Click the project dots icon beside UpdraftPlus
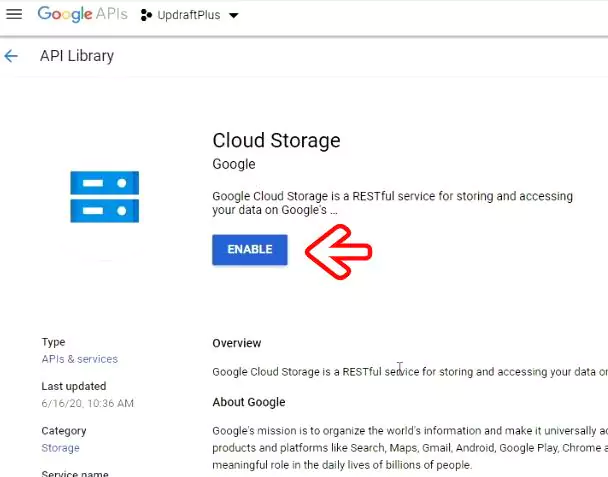608x477 pixels. [x=146, y=16]
